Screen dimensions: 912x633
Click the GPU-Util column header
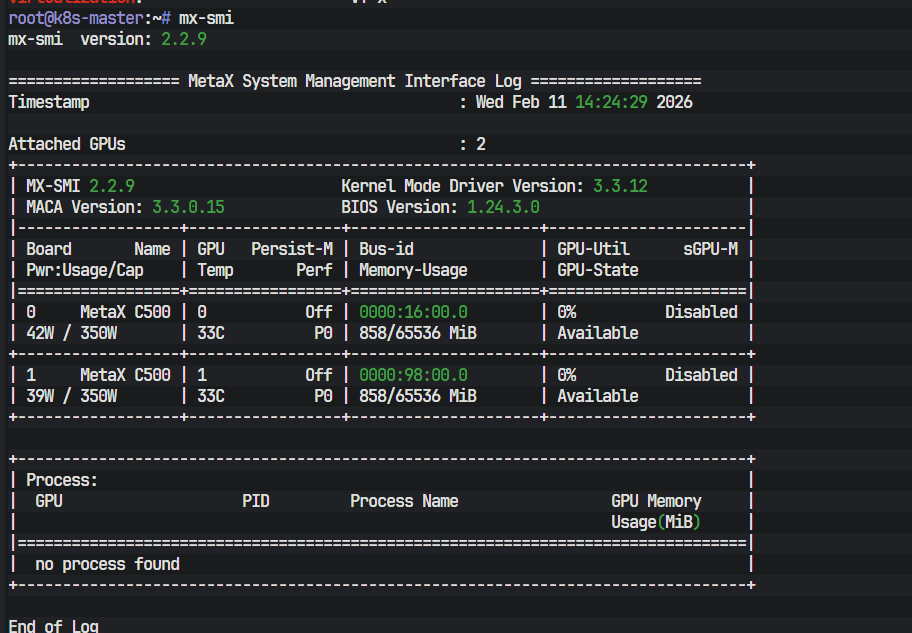(x=593, y=249)
